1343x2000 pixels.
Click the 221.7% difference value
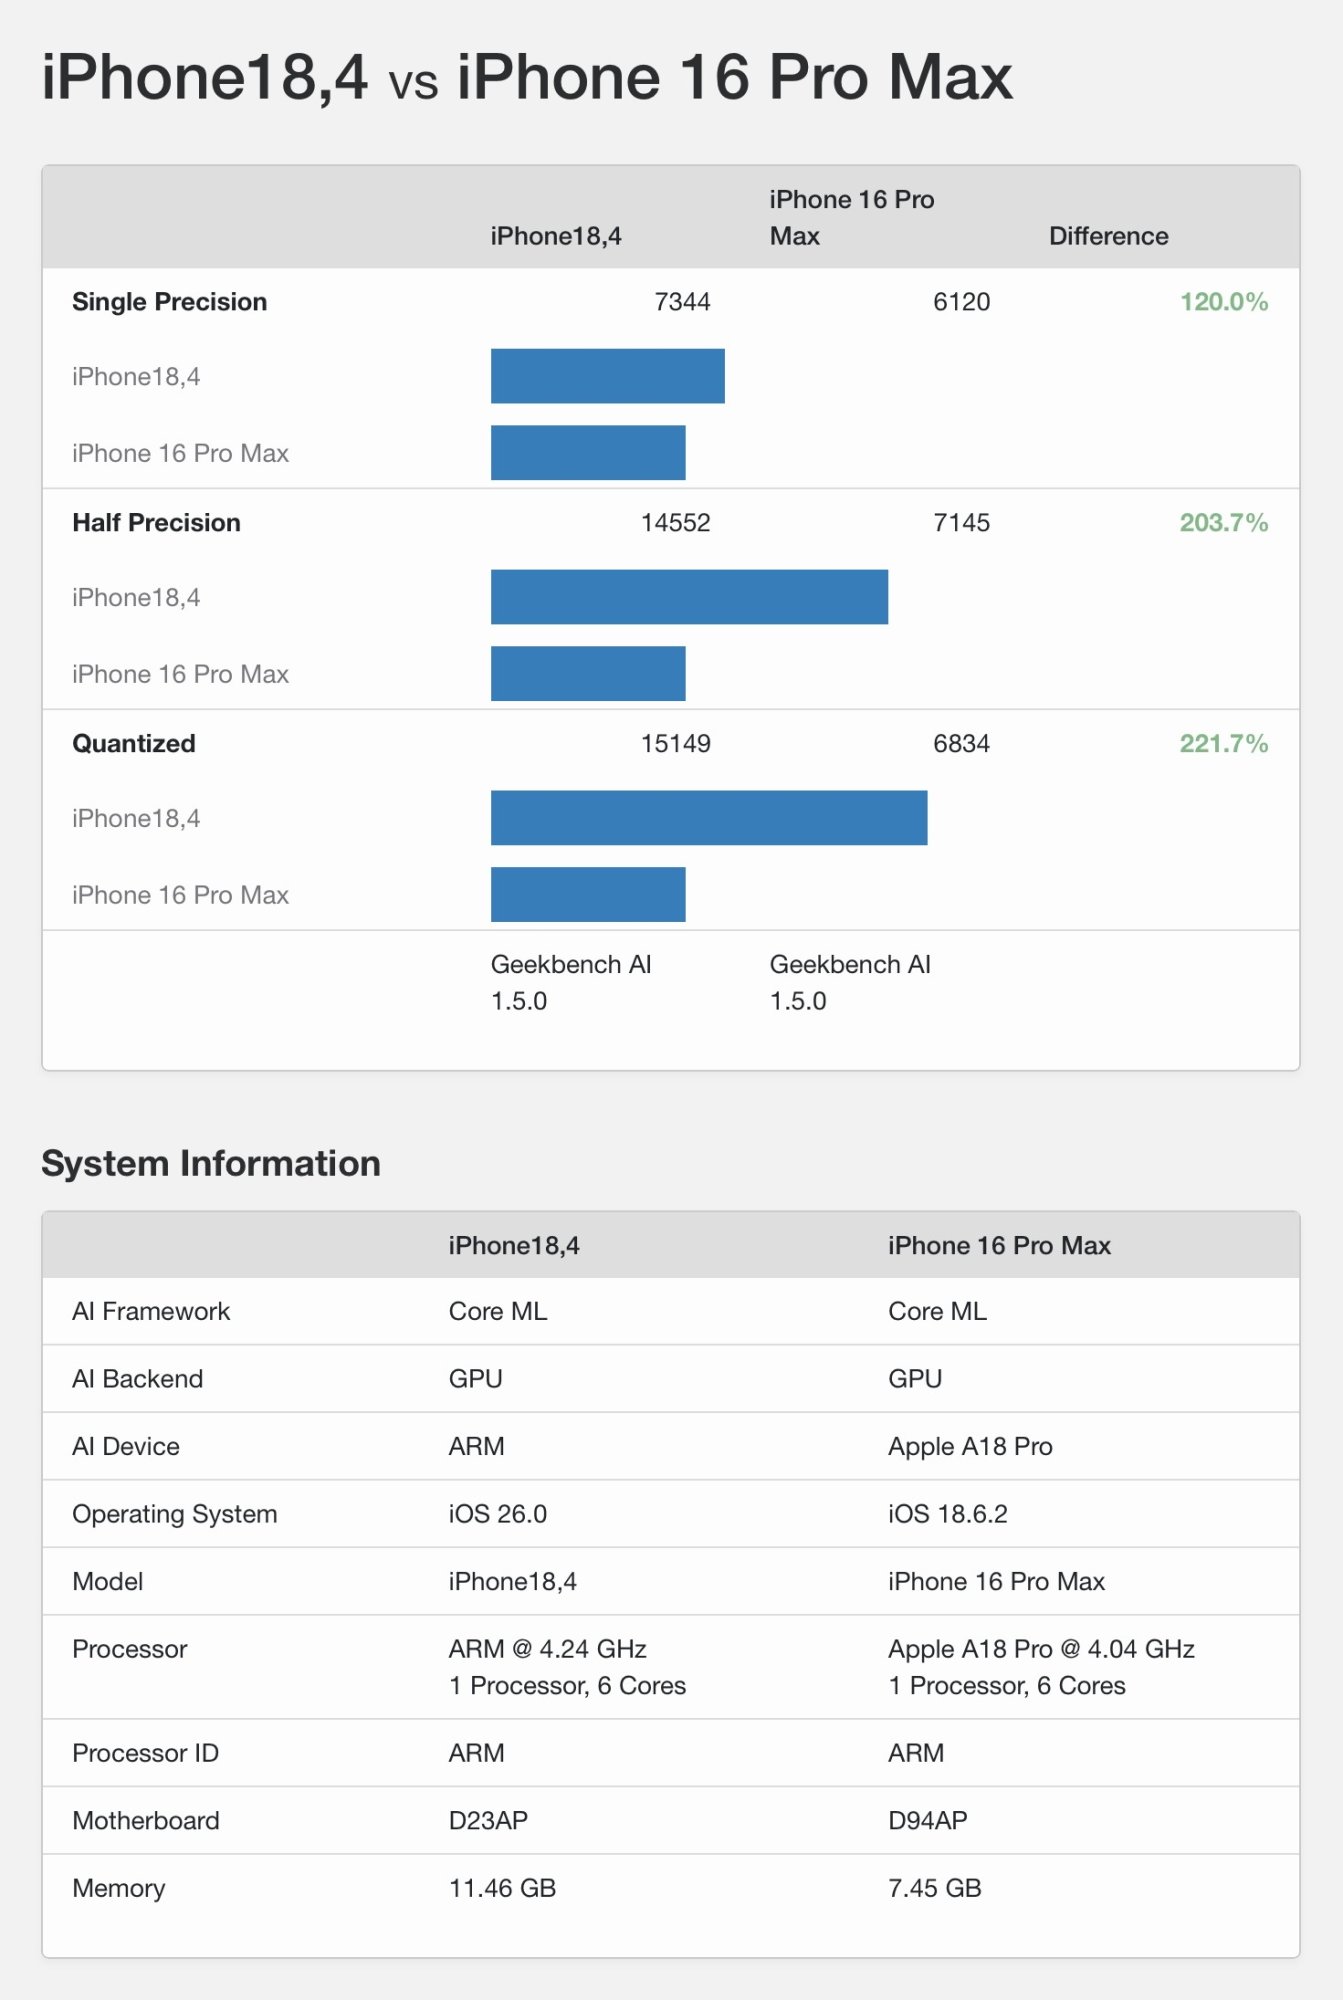click(x=1223, y=744)
